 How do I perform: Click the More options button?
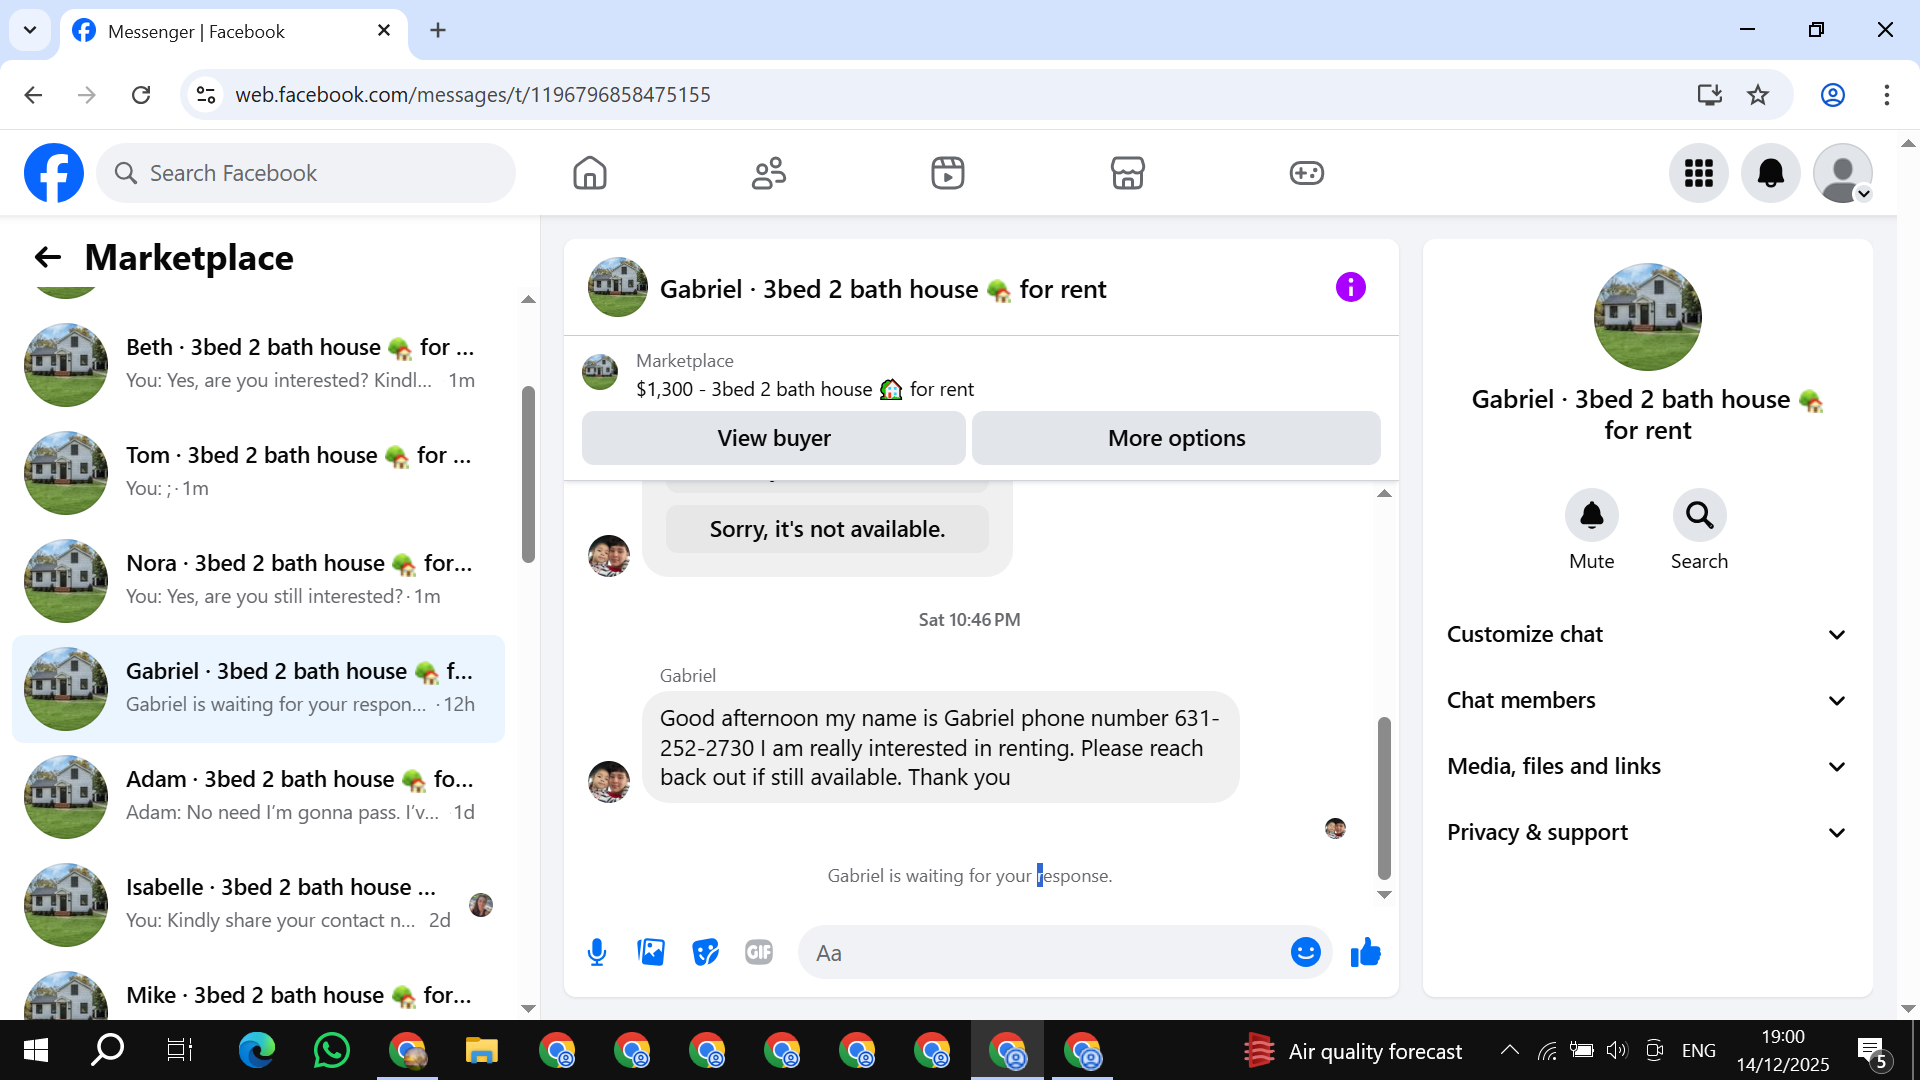[1176, 438]
